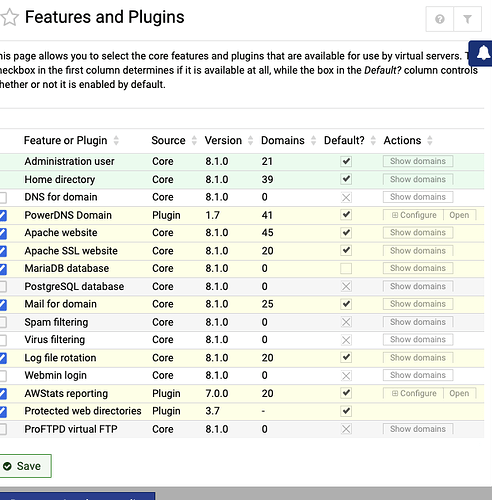Image resolution: width=492 pixels, height=500 pixels.
Task: Sort by Version column arrows
Action: pyautogui.click(x=250, y=140)
